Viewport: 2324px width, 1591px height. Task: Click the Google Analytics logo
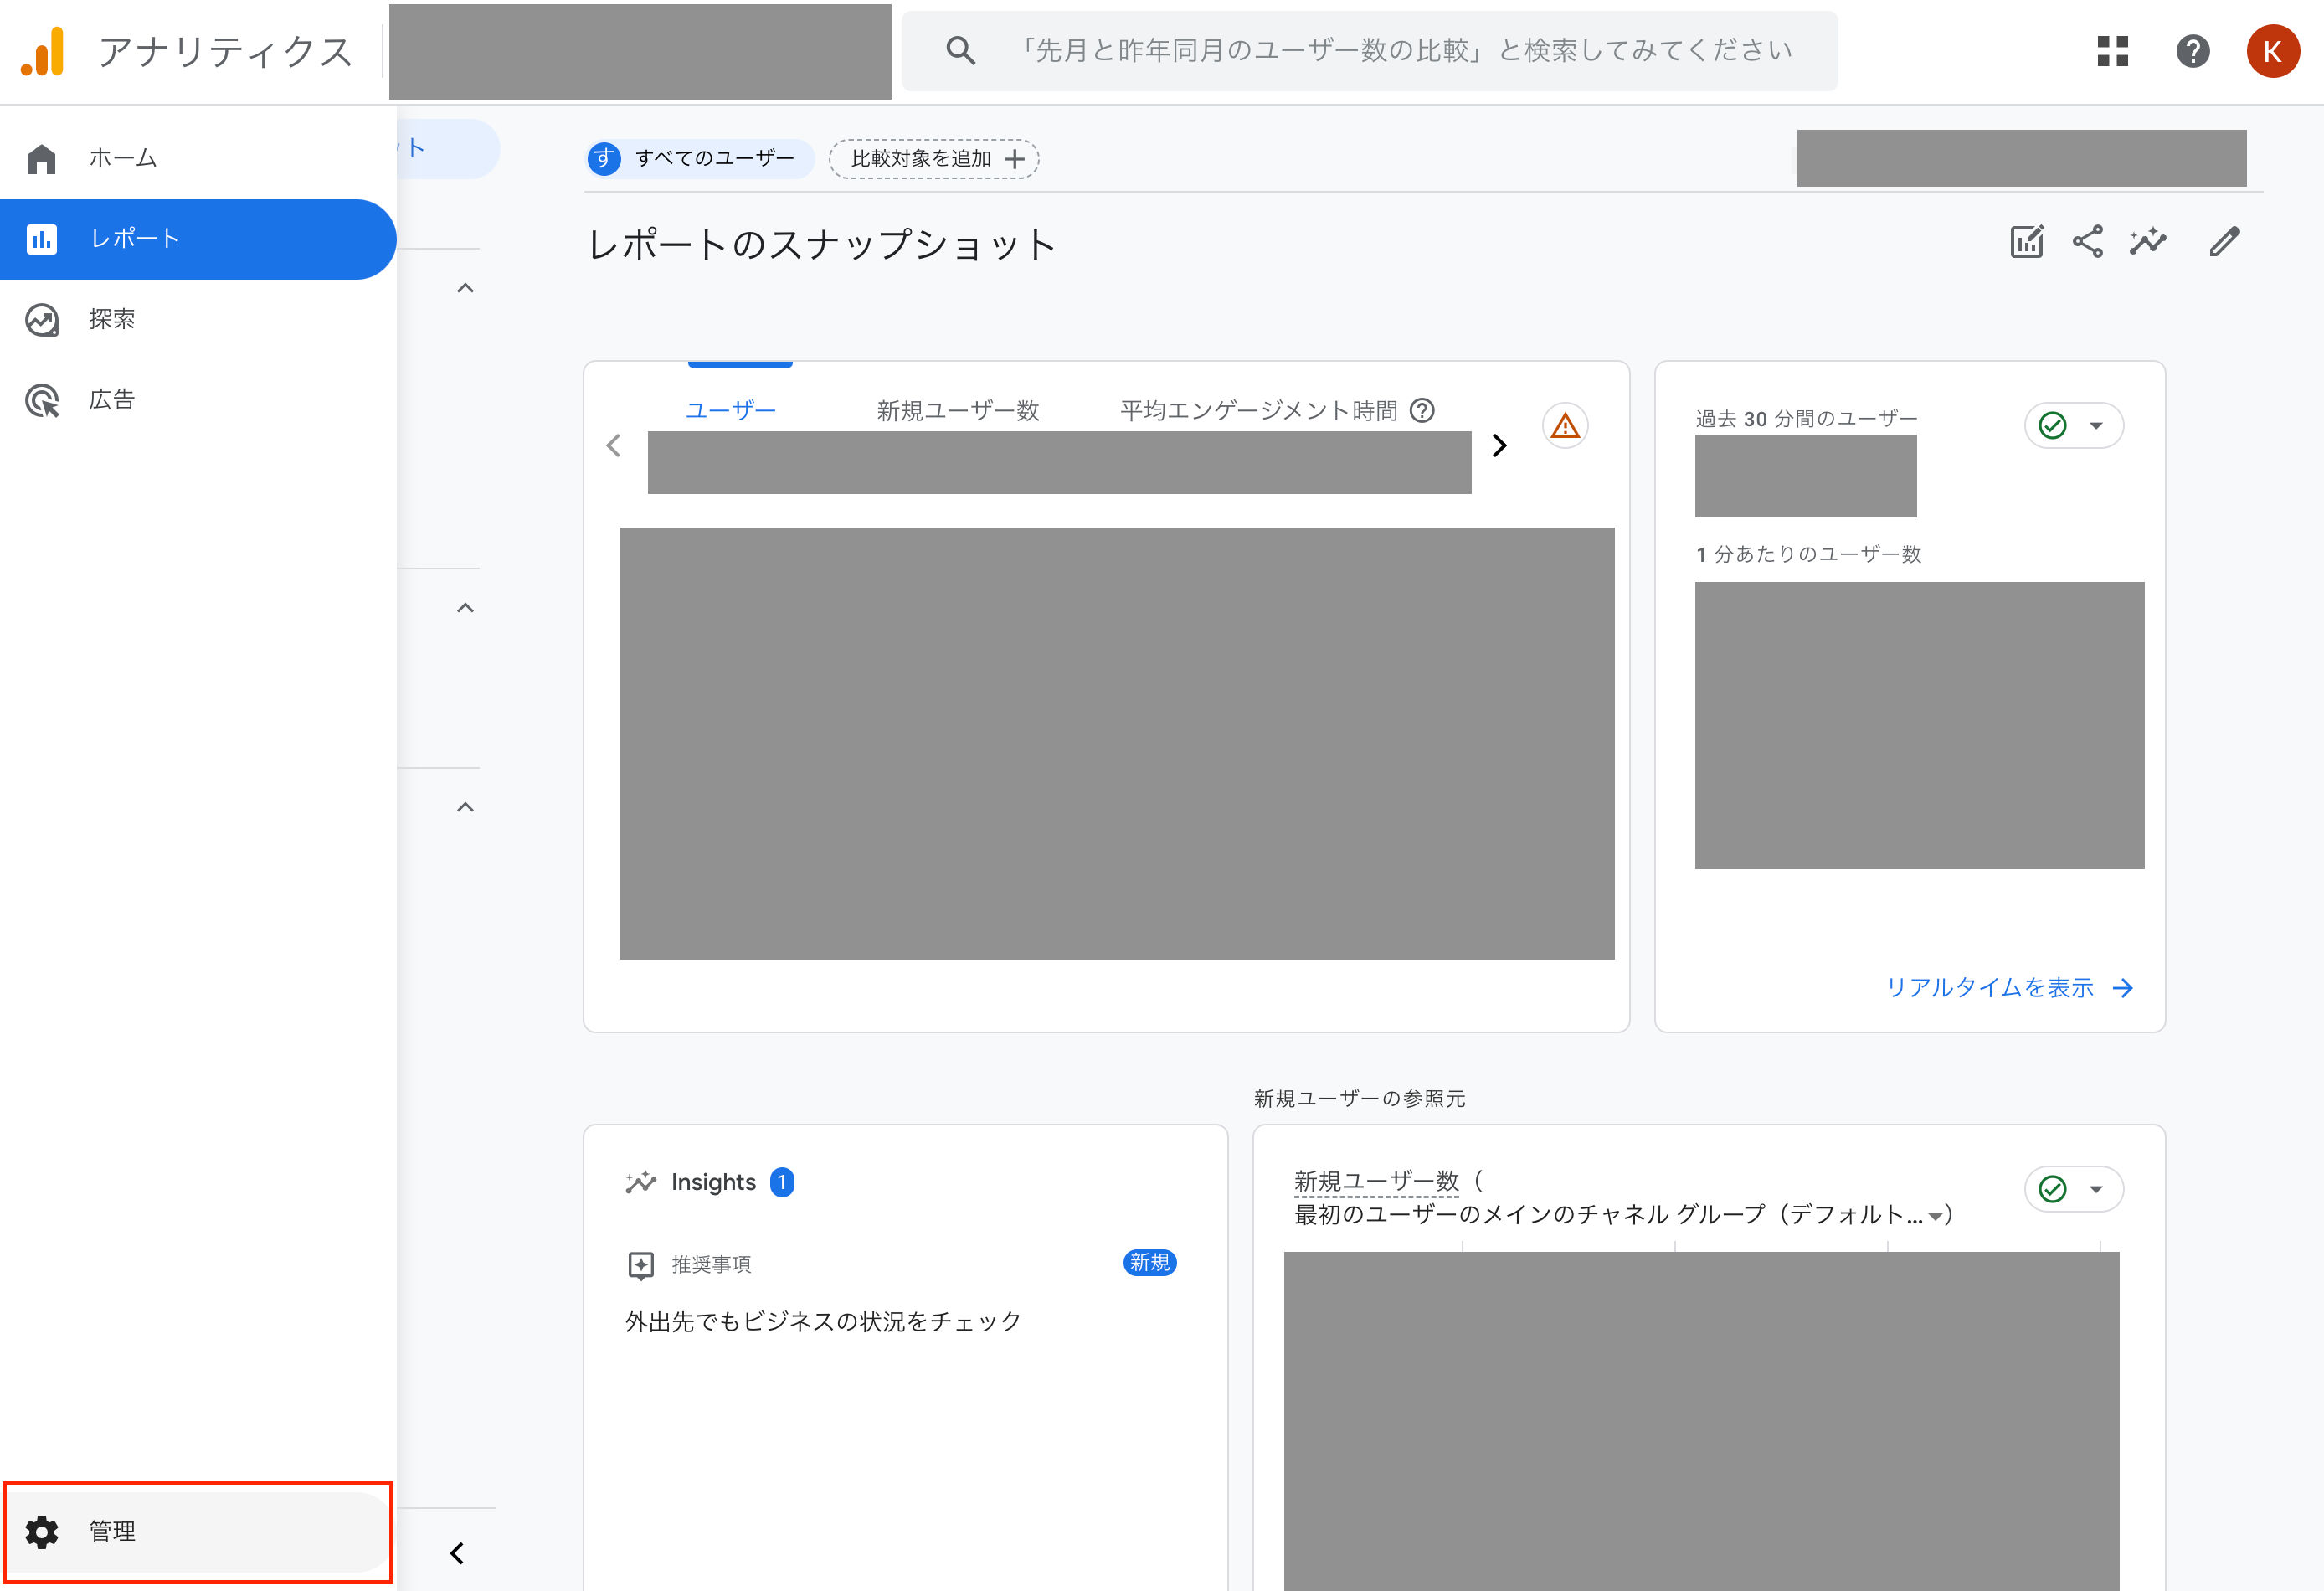pos(43,51)
